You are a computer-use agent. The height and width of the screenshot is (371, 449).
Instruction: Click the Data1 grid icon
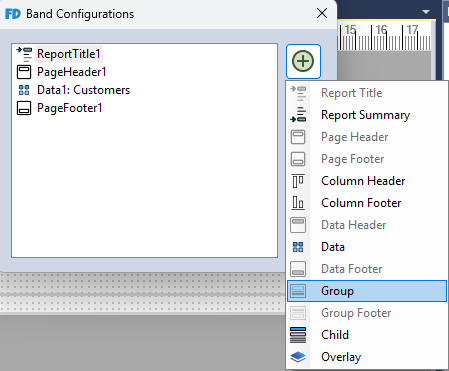pos(24,90)
